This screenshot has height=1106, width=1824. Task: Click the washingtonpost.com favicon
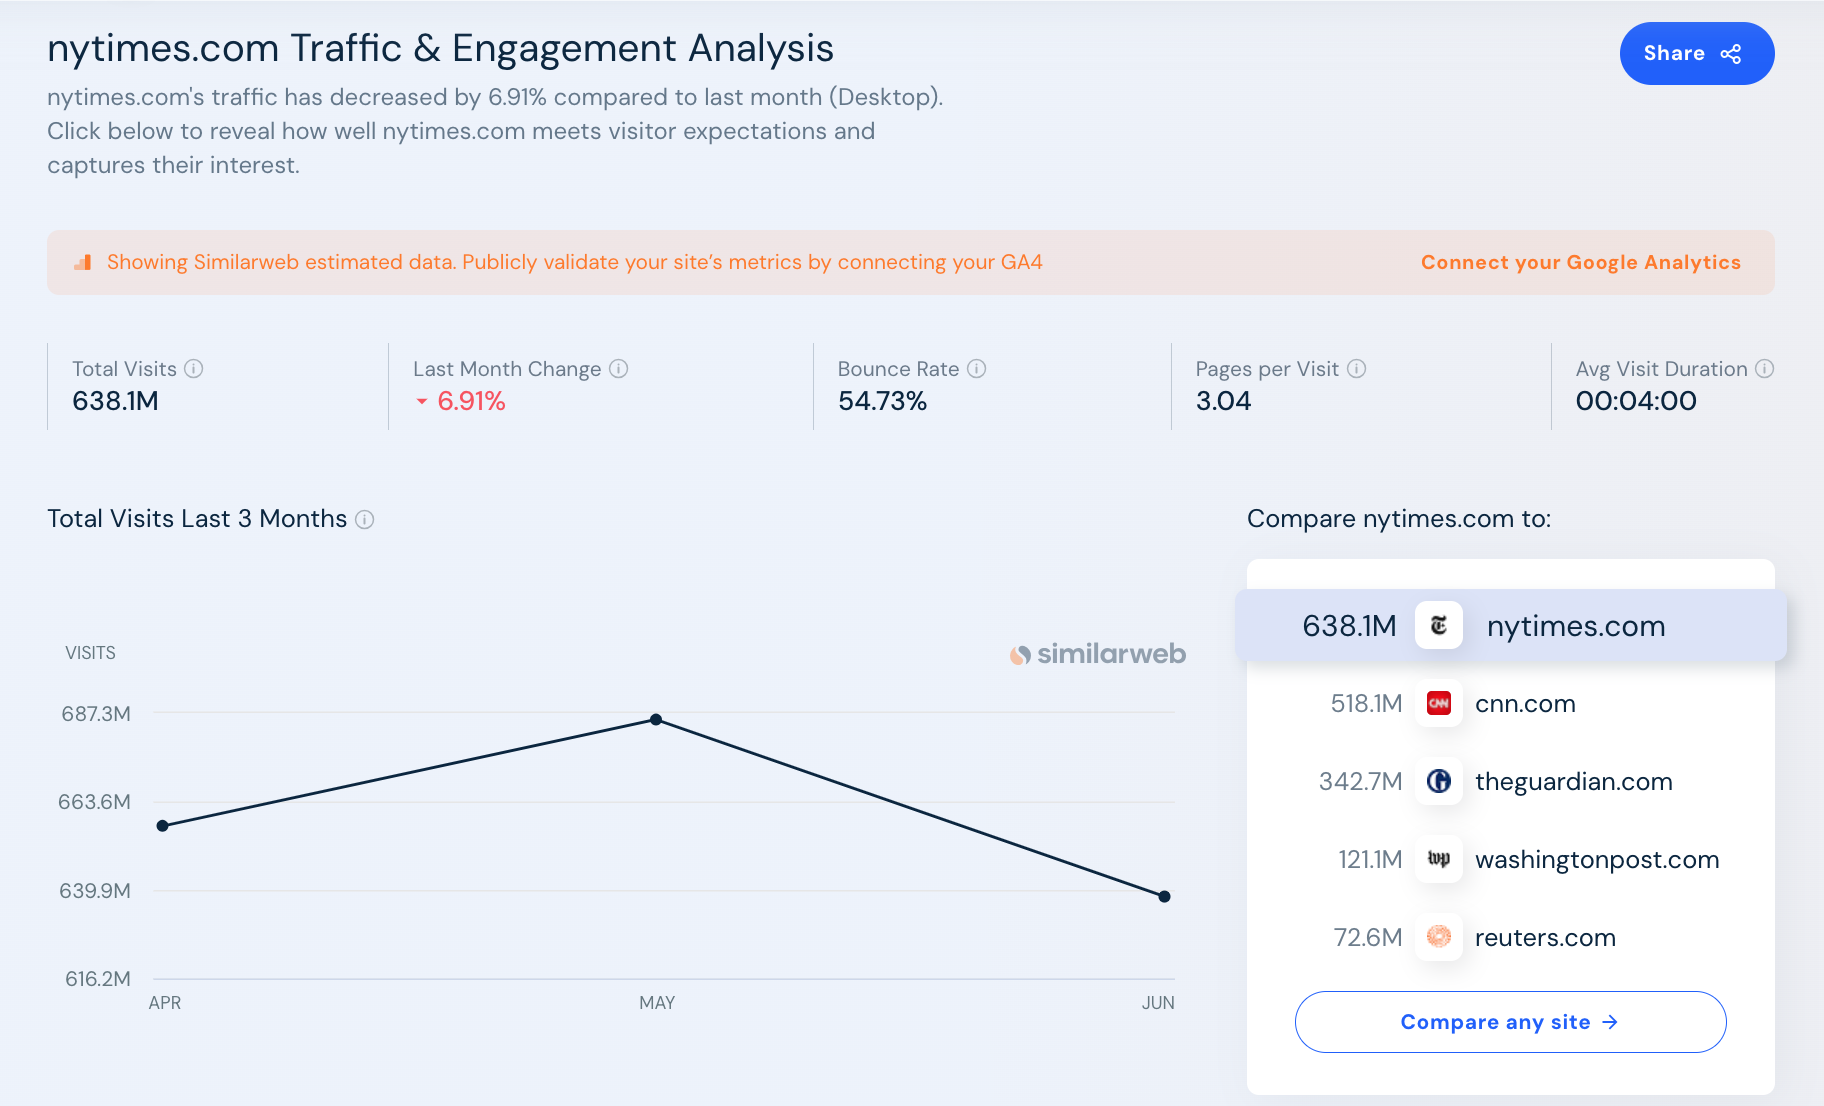[1439, 860]
